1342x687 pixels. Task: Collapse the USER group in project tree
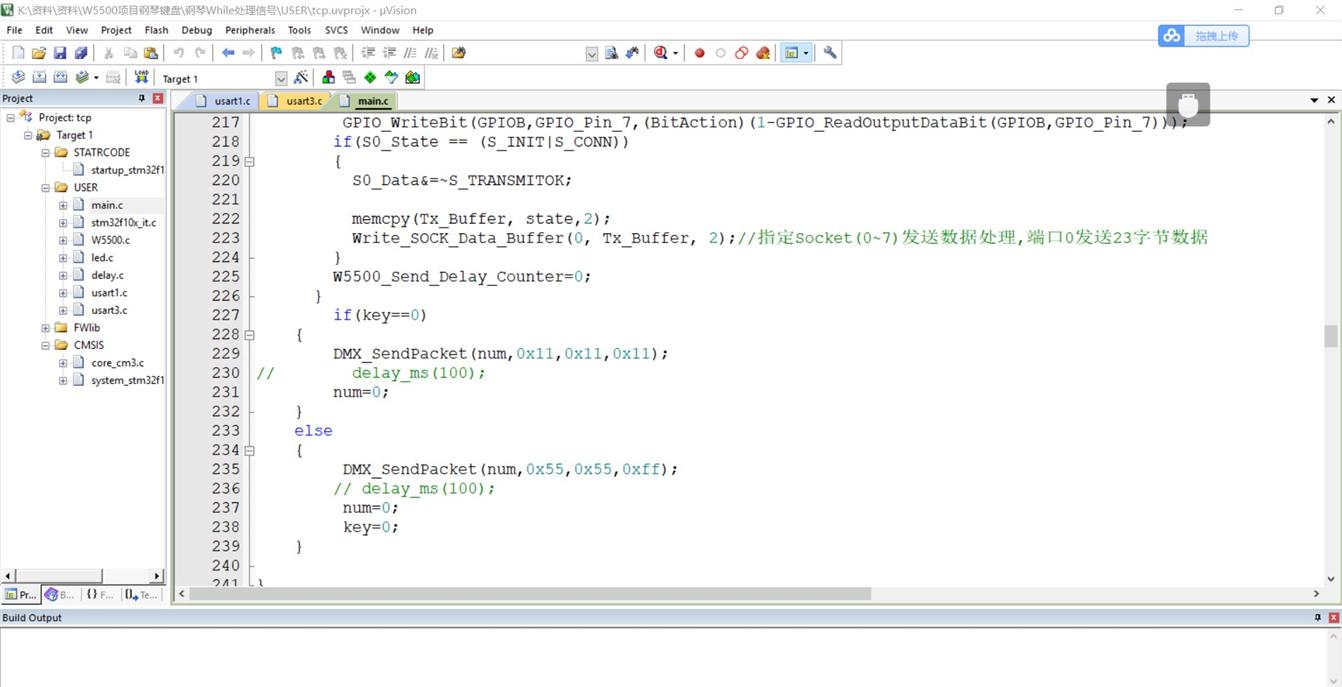click(x=46, y=188)
